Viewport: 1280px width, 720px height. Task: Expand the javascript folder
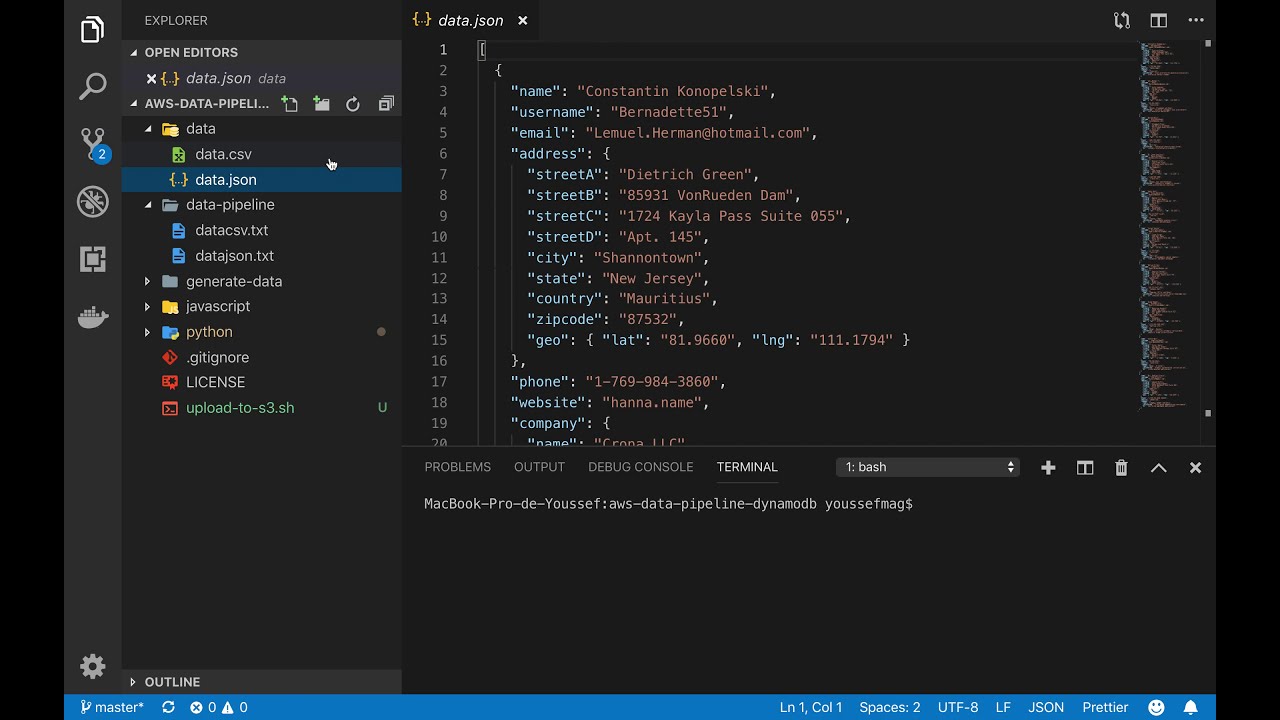tap(148, 306)
